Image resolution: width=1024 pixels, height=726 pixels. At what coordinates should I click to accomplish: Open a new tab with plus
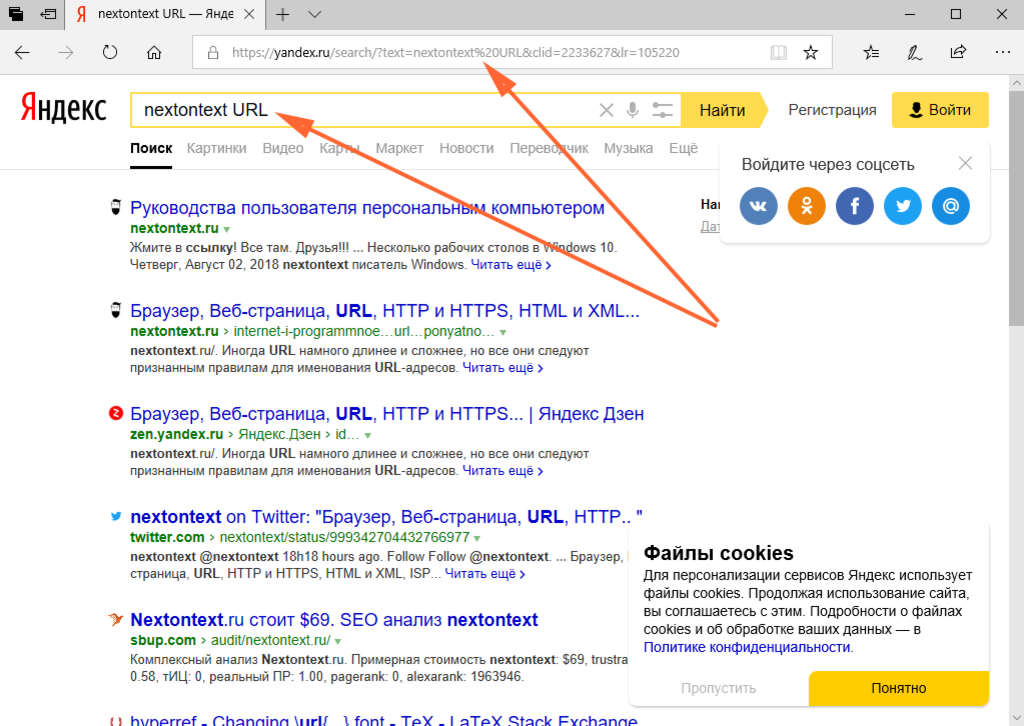click(282, 14)
